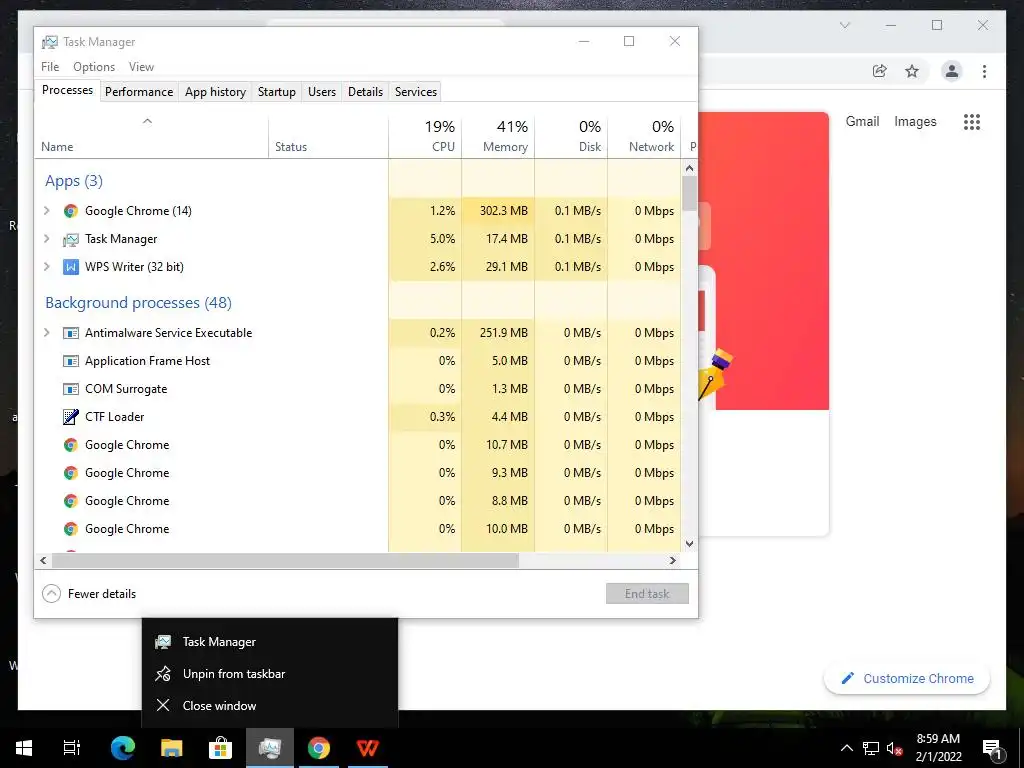The image size is (1024, 768).
Task: Open the Options menu
Action: click(94, 67)
